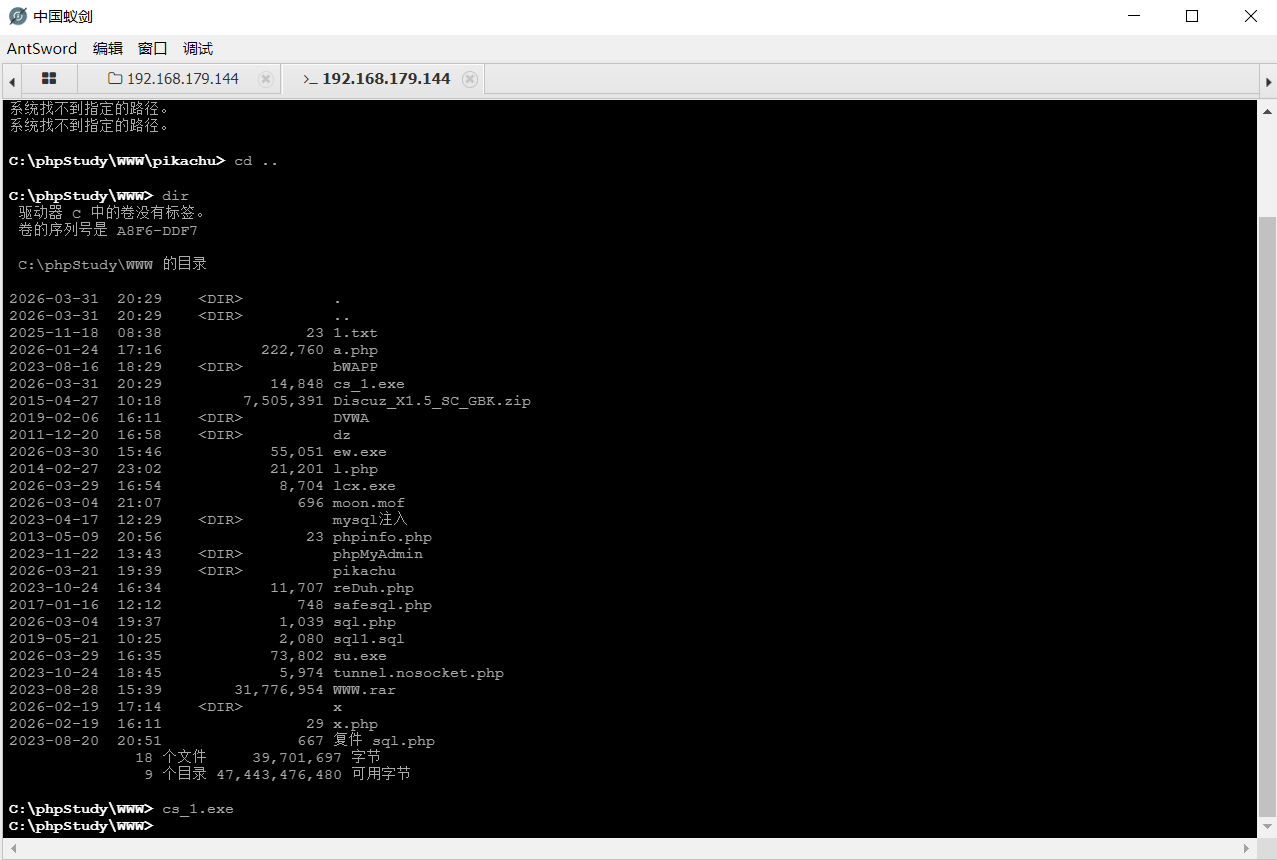The width and height of the screenshot is (1277, 860).
Task: Click the x.php file name
Action: click(355, 724)
